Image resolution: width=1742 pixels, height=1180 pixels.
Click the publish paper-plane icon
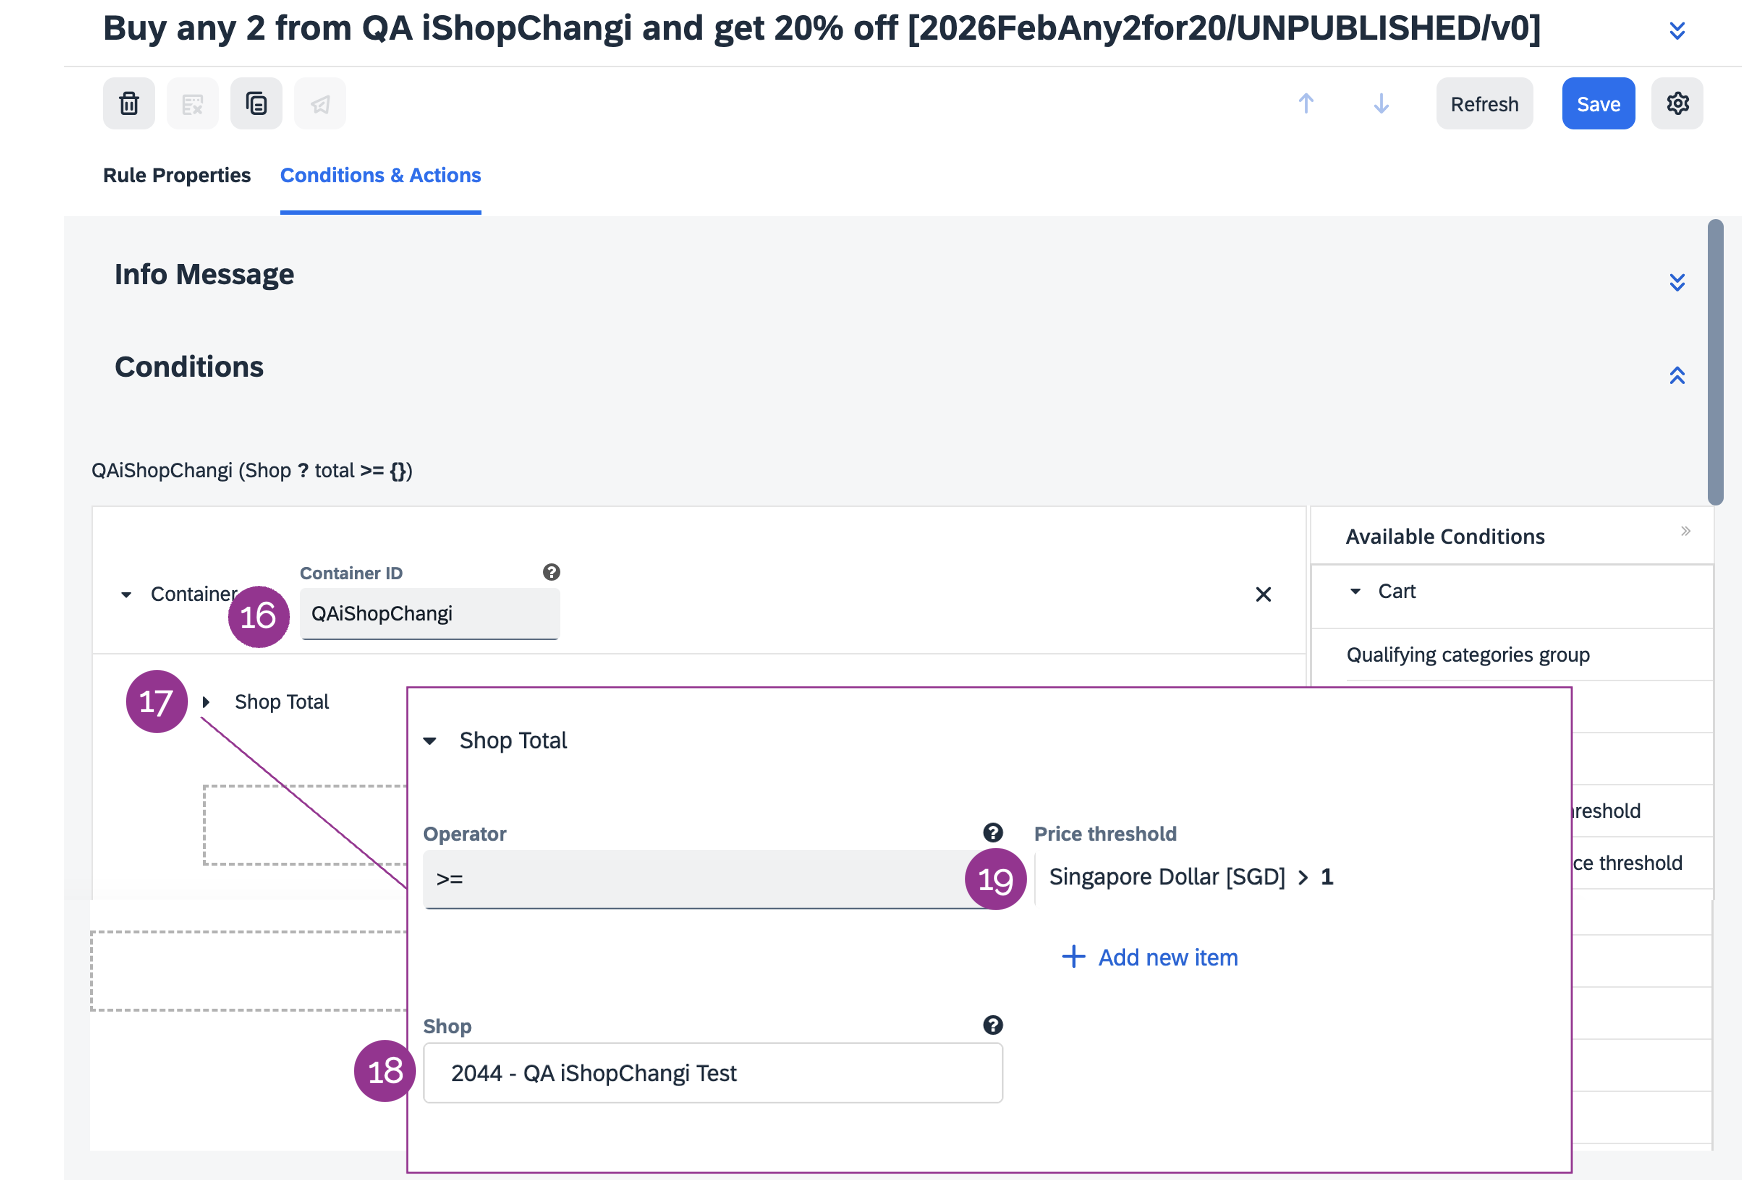(320, 104)
